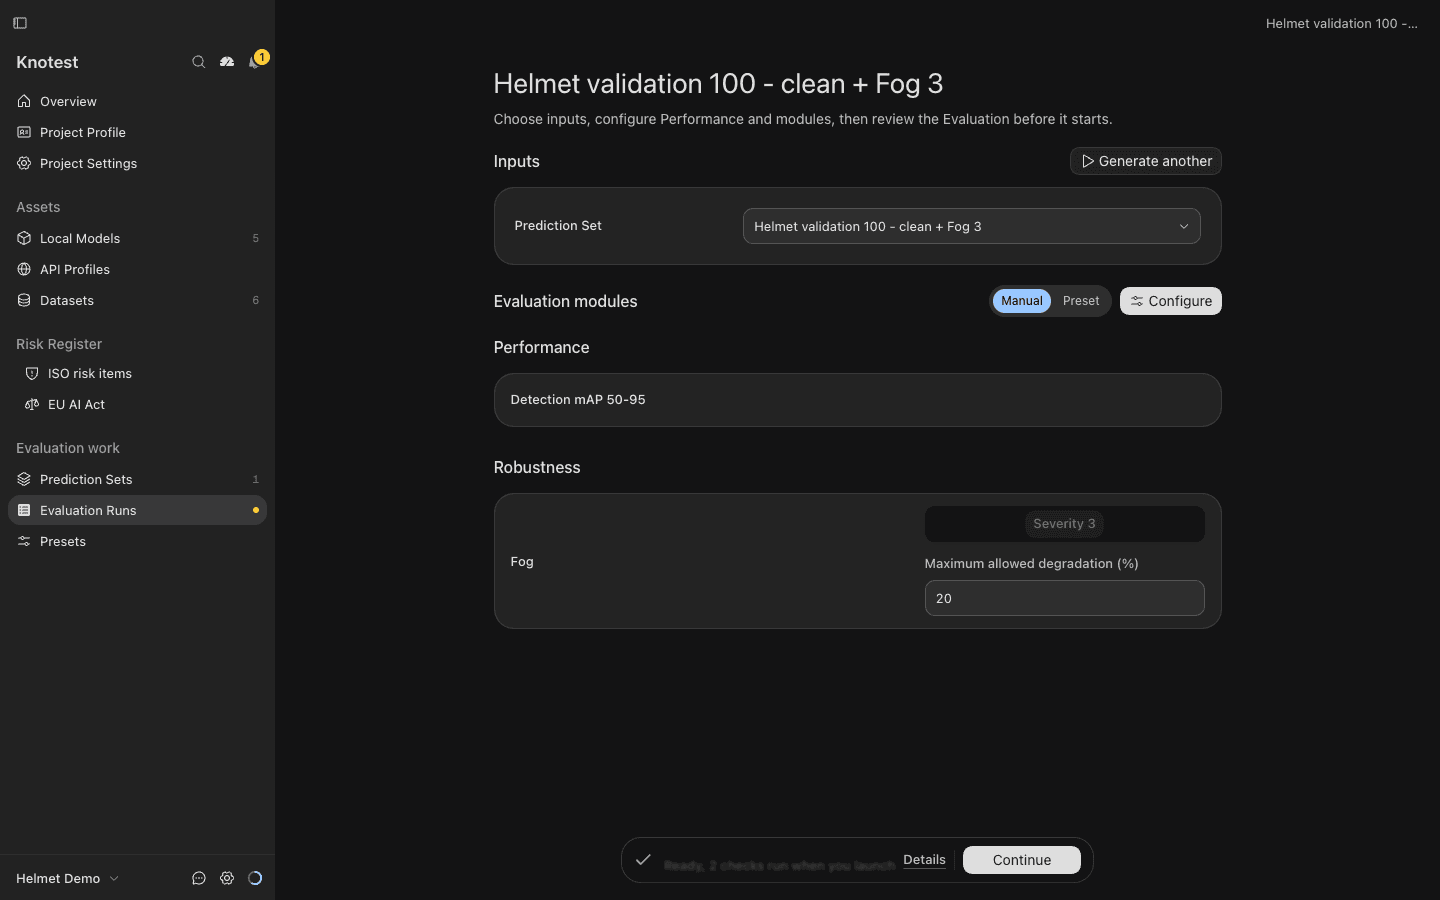Open Project Settings page
Viewport: 1440px width, 900px height.
coord(137,163)
